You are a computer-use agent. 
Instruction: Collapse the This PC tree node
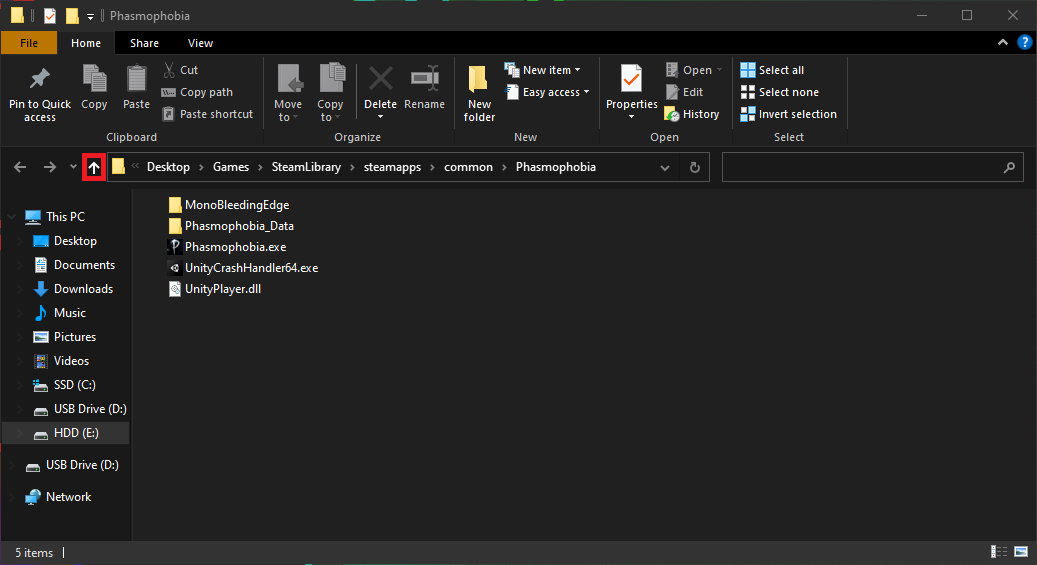(12, 217)
